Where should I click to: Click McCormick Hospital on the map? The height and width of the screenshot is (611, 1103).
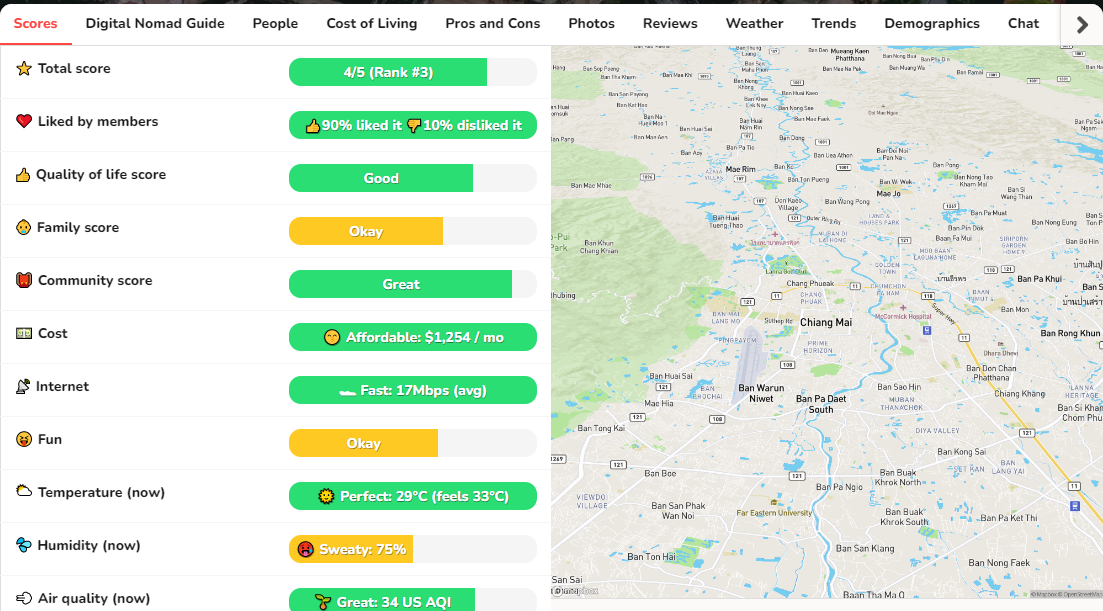point(903,316)
